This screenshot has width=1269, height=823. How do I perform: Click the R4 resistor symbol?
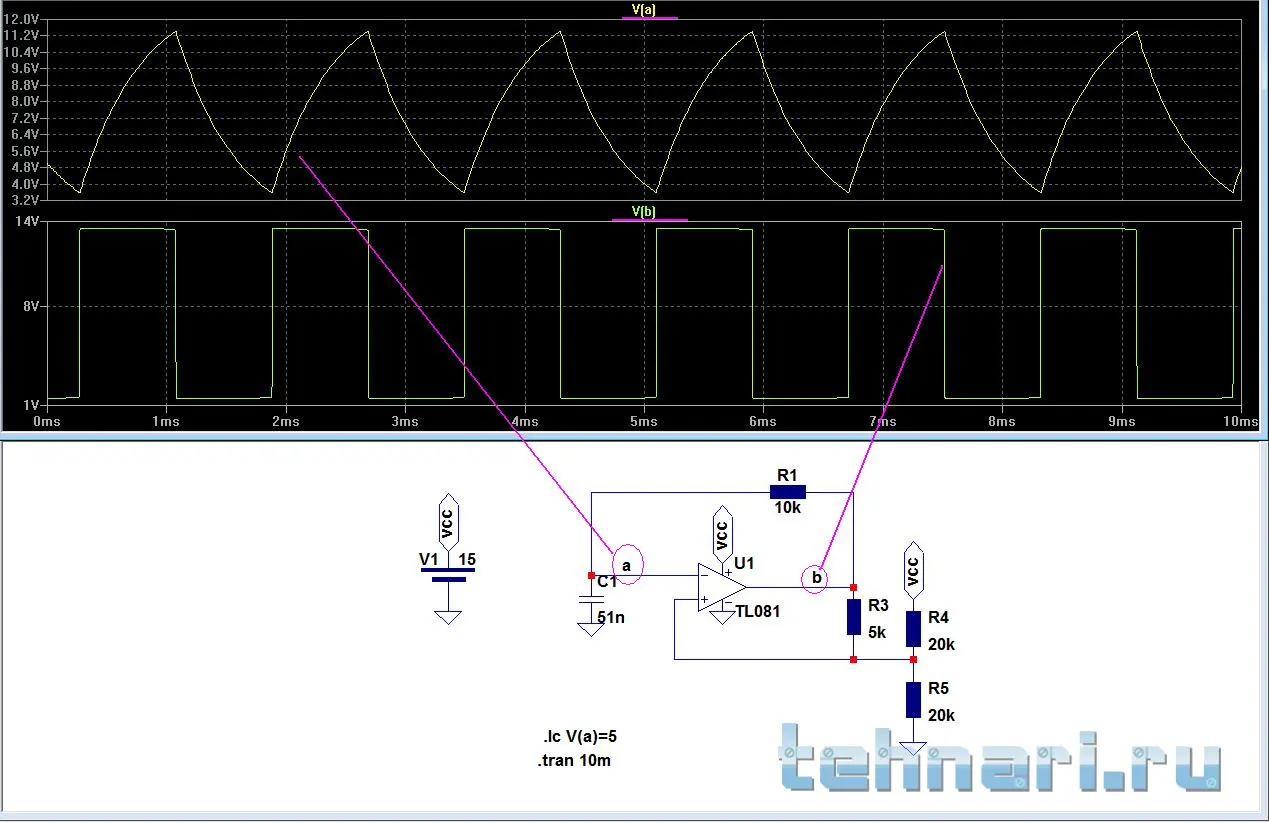point(913,629)
